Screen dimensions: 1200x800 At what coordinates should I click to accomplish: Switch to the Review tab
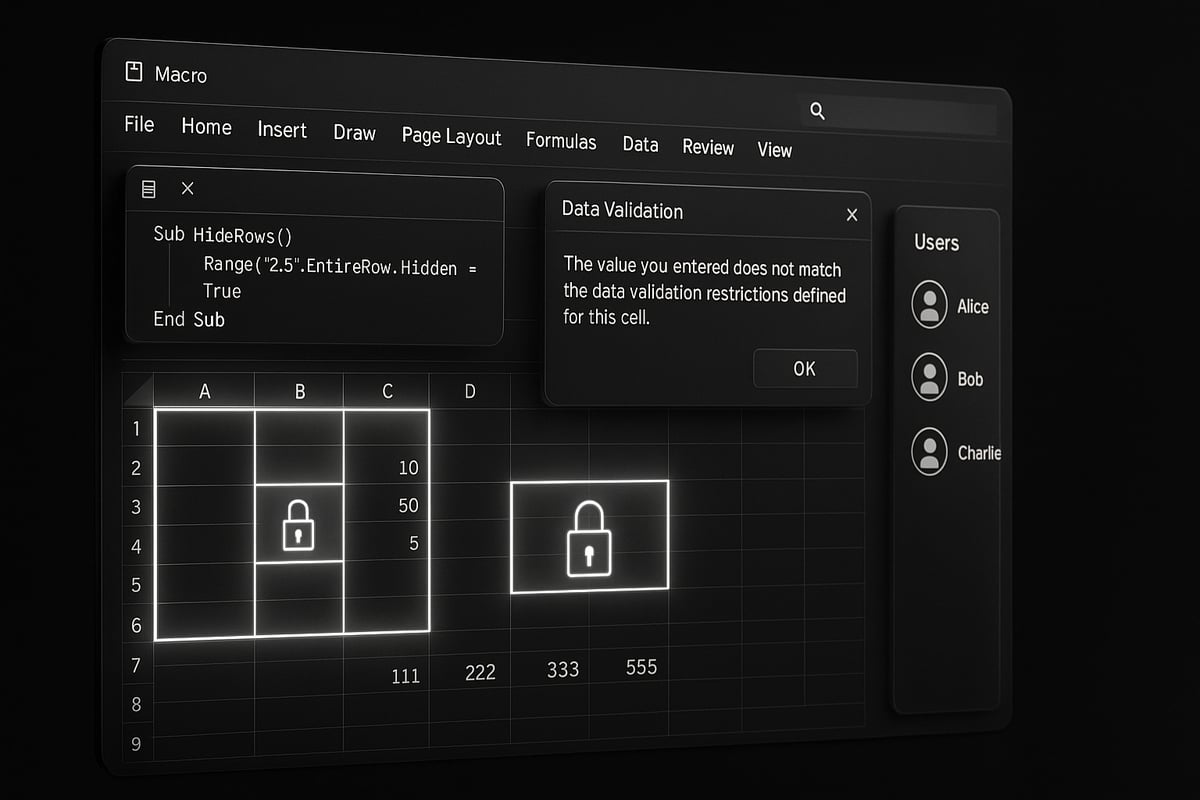click(x=708, y=147)
